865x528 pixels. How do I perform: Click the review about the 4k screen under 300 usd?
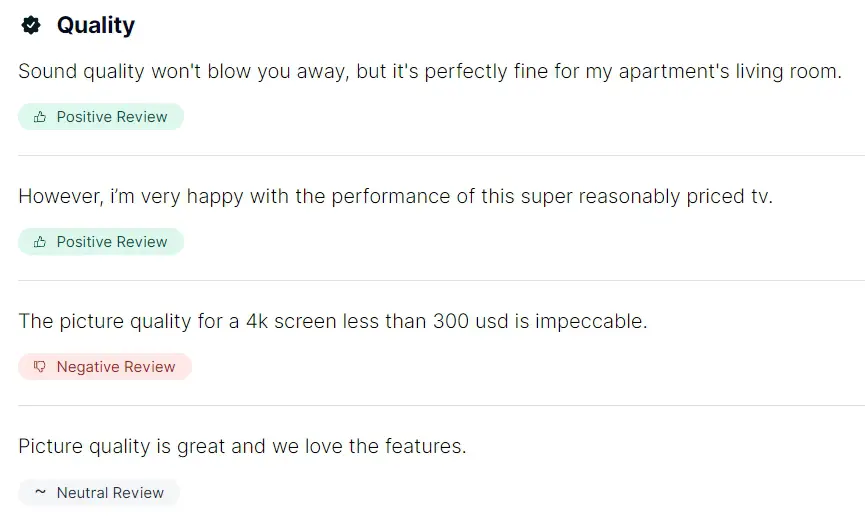pyautogui.click(x=333, y=322)
